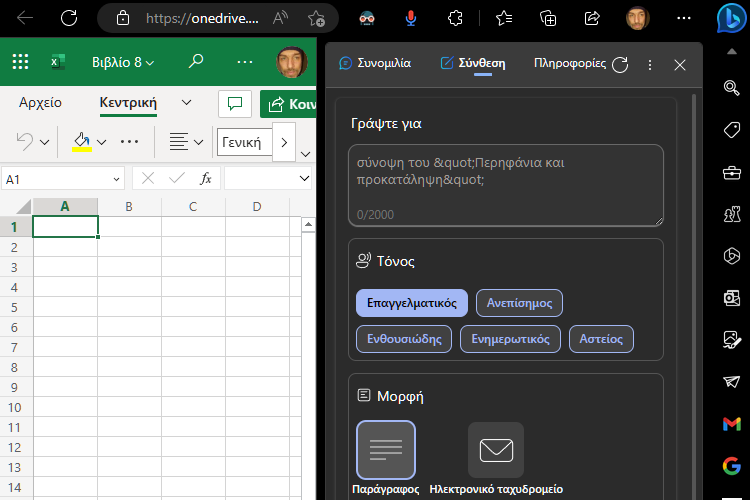750x500 pixels.
Task: Click the lock site info icon
Action: pos(123,18)
